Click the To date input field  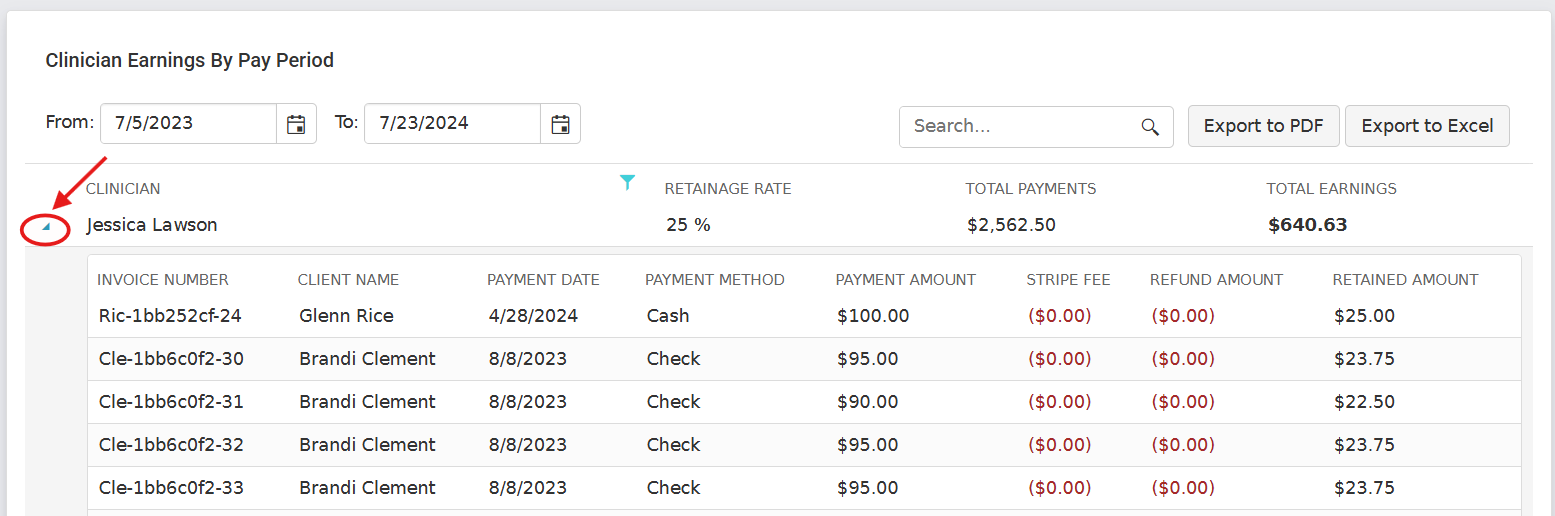click(453, 124)
